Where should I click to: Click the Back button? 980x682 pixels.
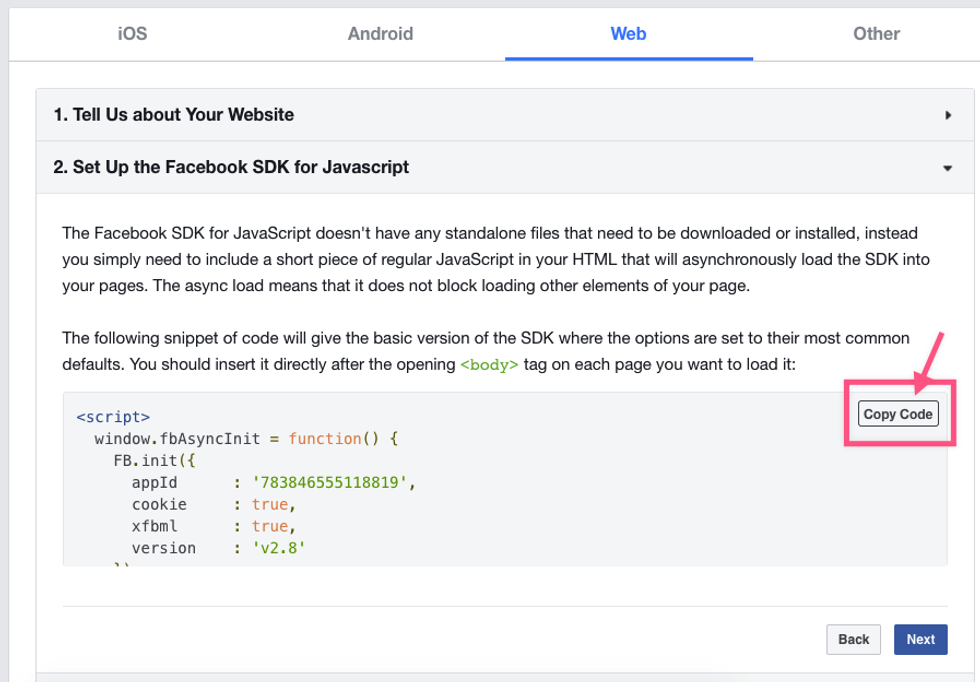(853, 639)
